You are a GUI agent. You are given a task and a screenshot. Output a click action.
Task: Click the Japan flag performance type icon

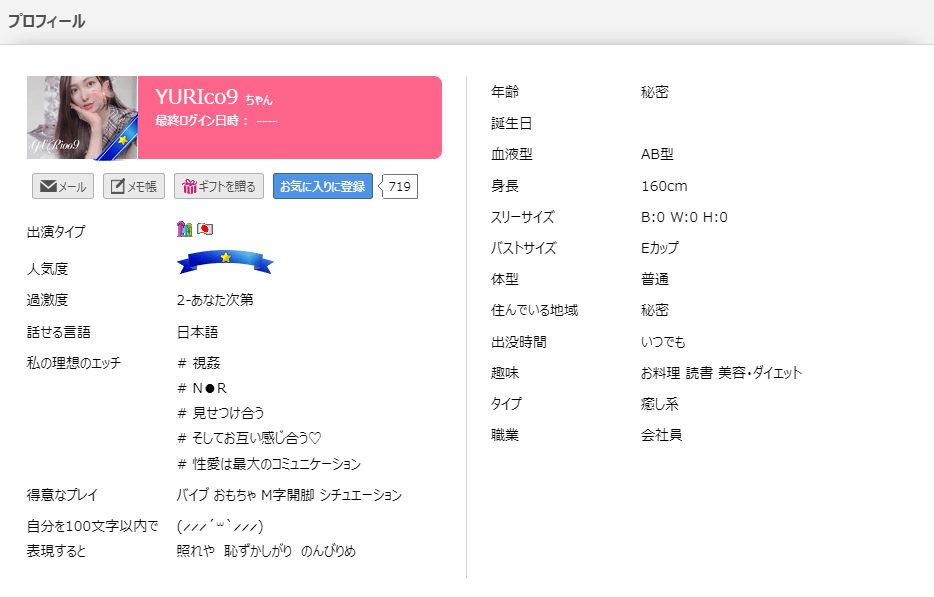[x=205, y=229]
